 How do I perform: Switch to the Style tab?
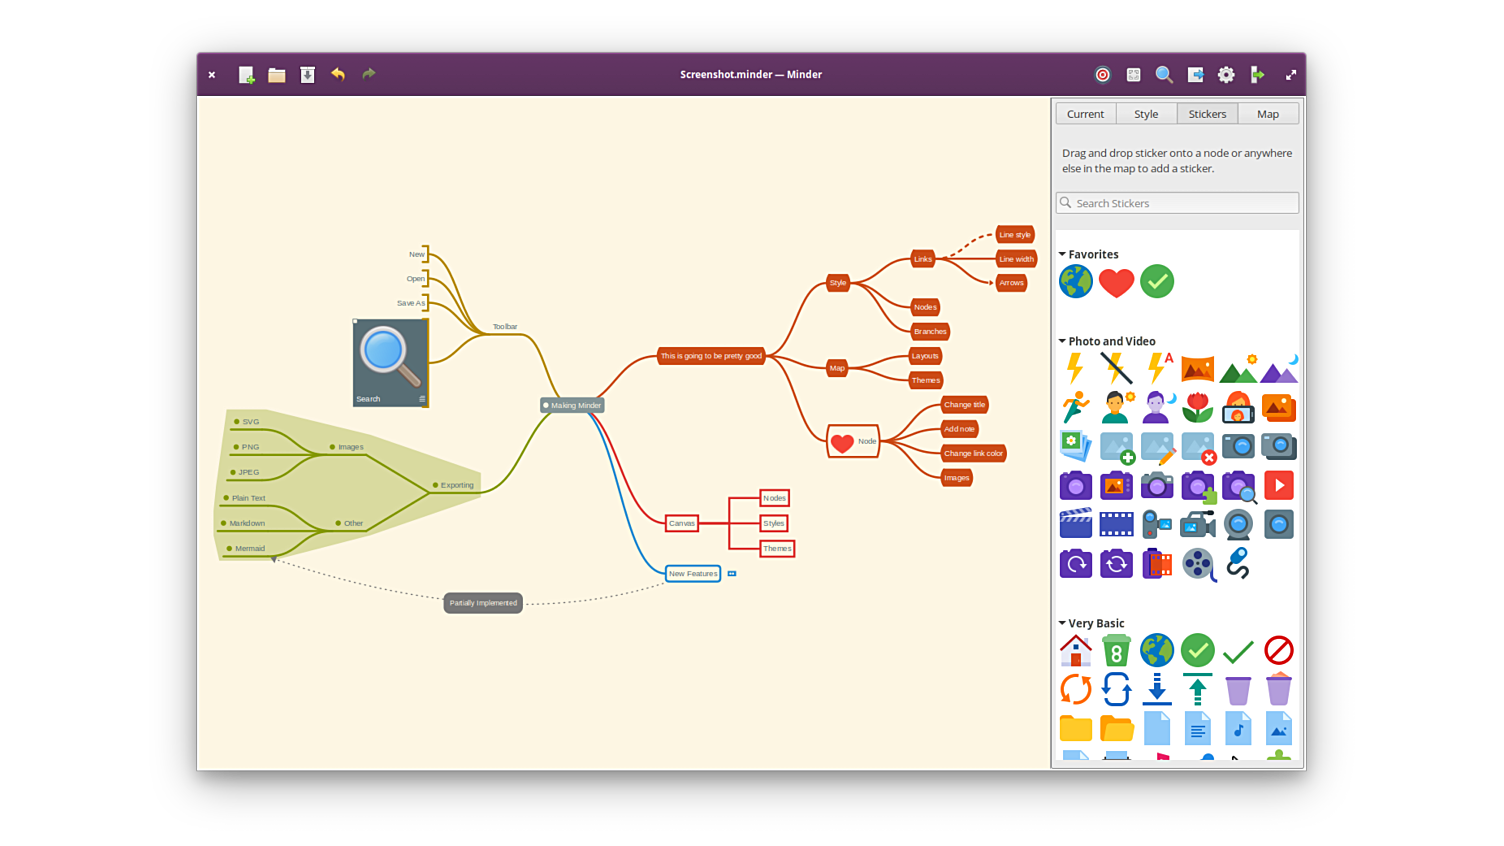1146,114
